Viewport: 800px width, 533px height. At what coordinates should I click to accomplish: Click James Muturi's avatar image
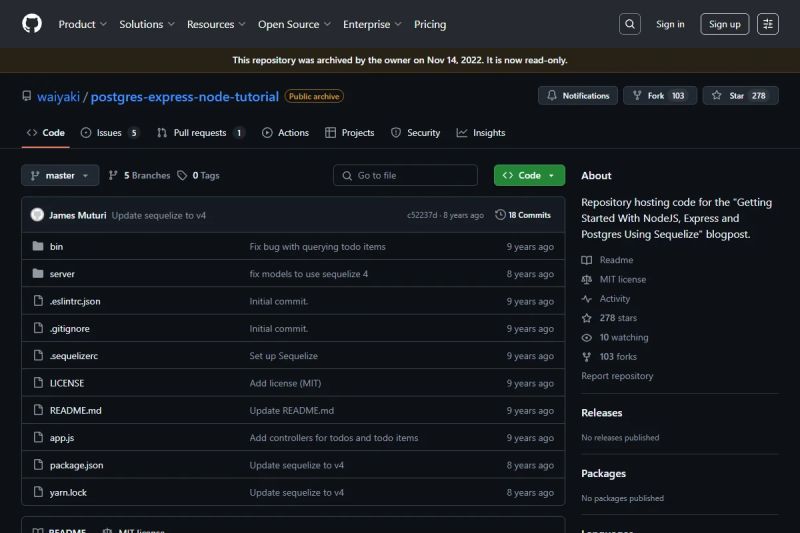[x=37, y=215]
